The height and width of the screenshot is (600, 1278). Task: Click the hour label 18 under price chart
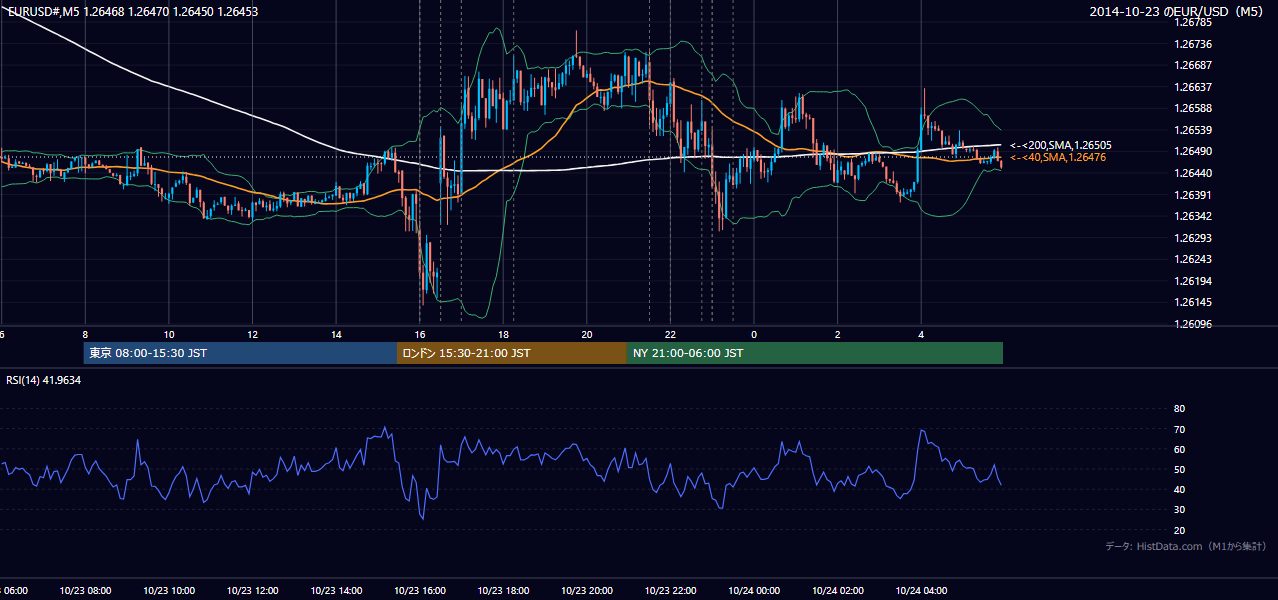504,334
